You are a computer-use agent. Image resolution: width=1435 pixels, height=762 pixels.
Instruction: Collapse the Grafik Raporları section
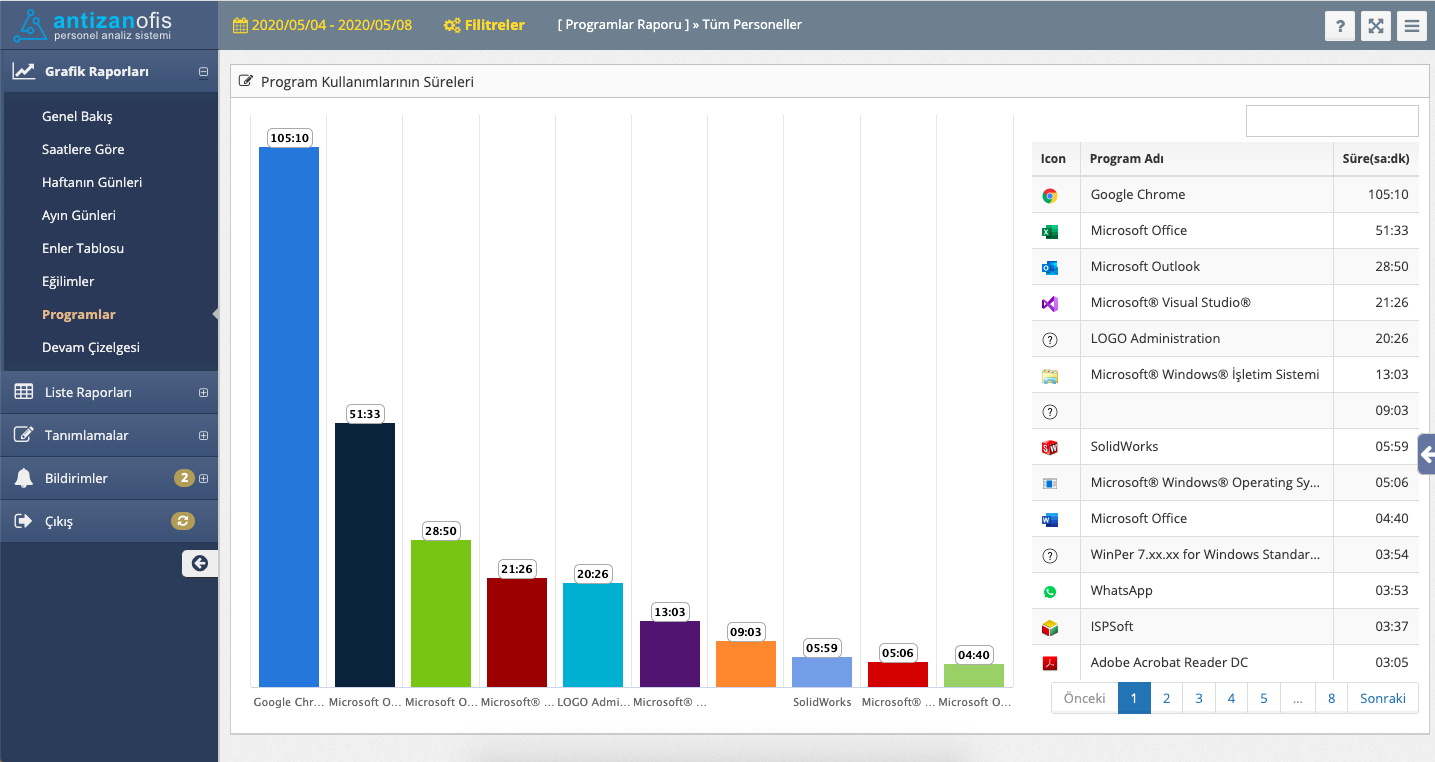204,72
